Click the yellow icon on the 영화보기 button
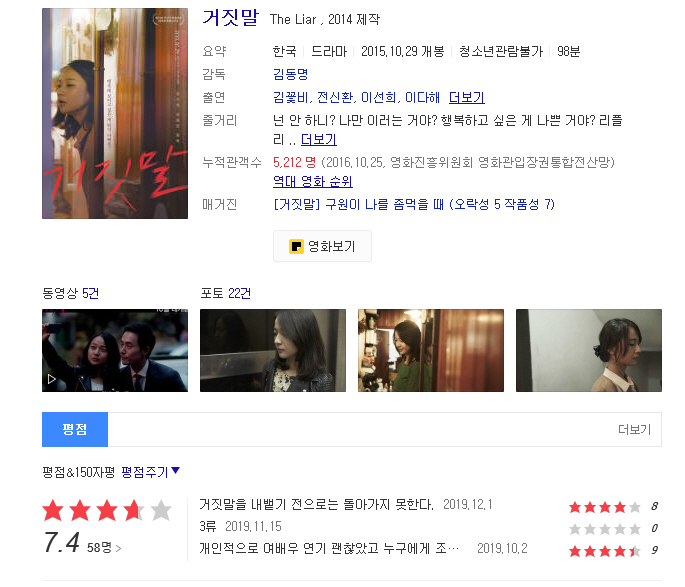 coord(296,246)
